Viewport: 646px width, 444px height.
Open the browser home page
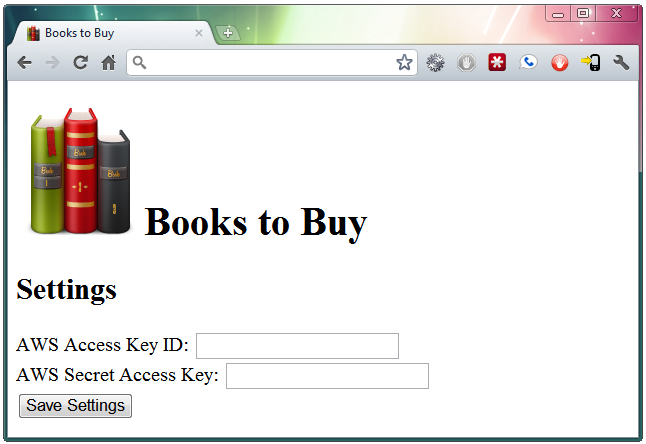[x=108, y=63]
